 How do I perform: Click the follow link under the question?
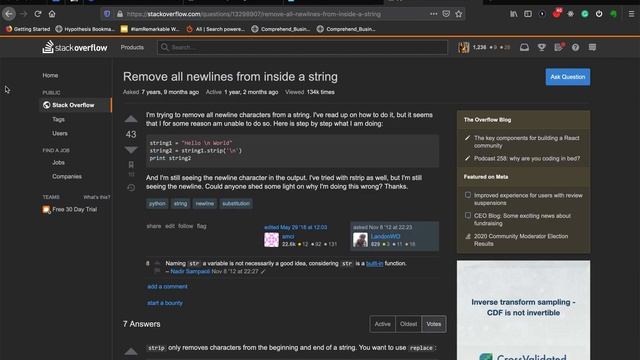tap(185, 226)
